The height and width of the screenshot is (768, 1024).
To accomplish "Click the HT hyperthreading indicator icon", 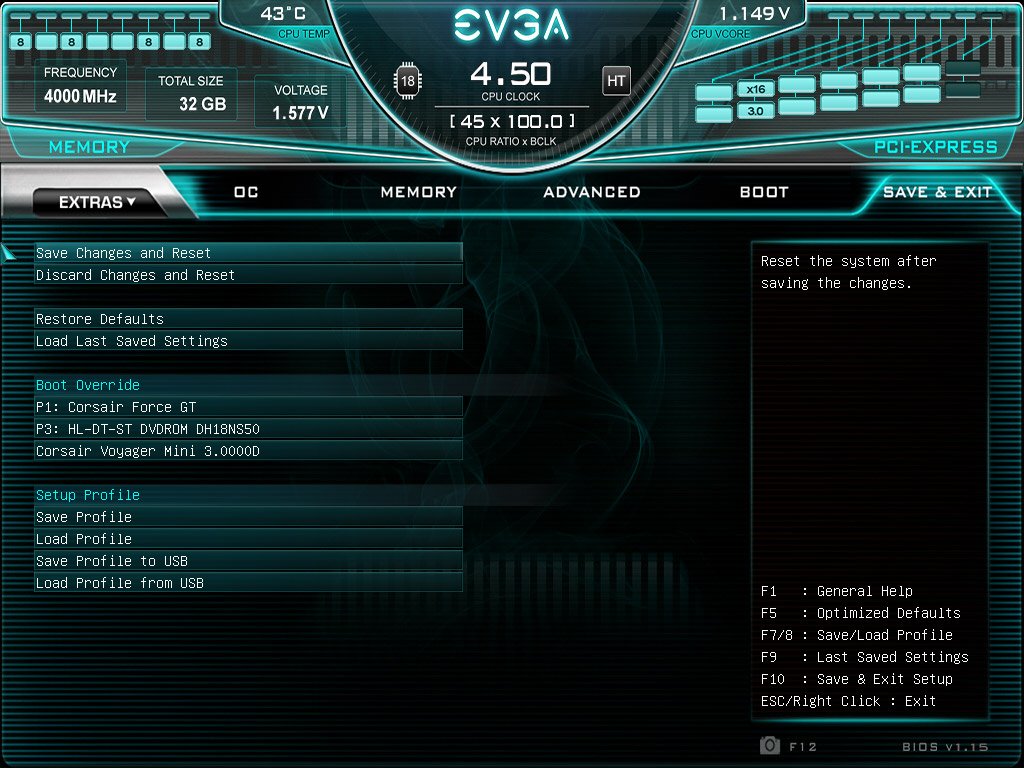I will (x=616, y=81).
